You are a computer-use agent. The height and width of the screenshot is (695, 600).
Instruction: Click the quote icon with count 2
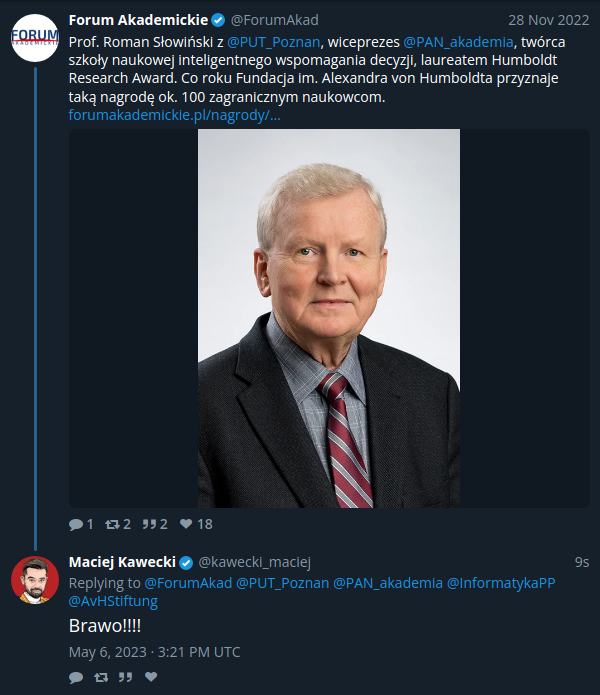149,524
